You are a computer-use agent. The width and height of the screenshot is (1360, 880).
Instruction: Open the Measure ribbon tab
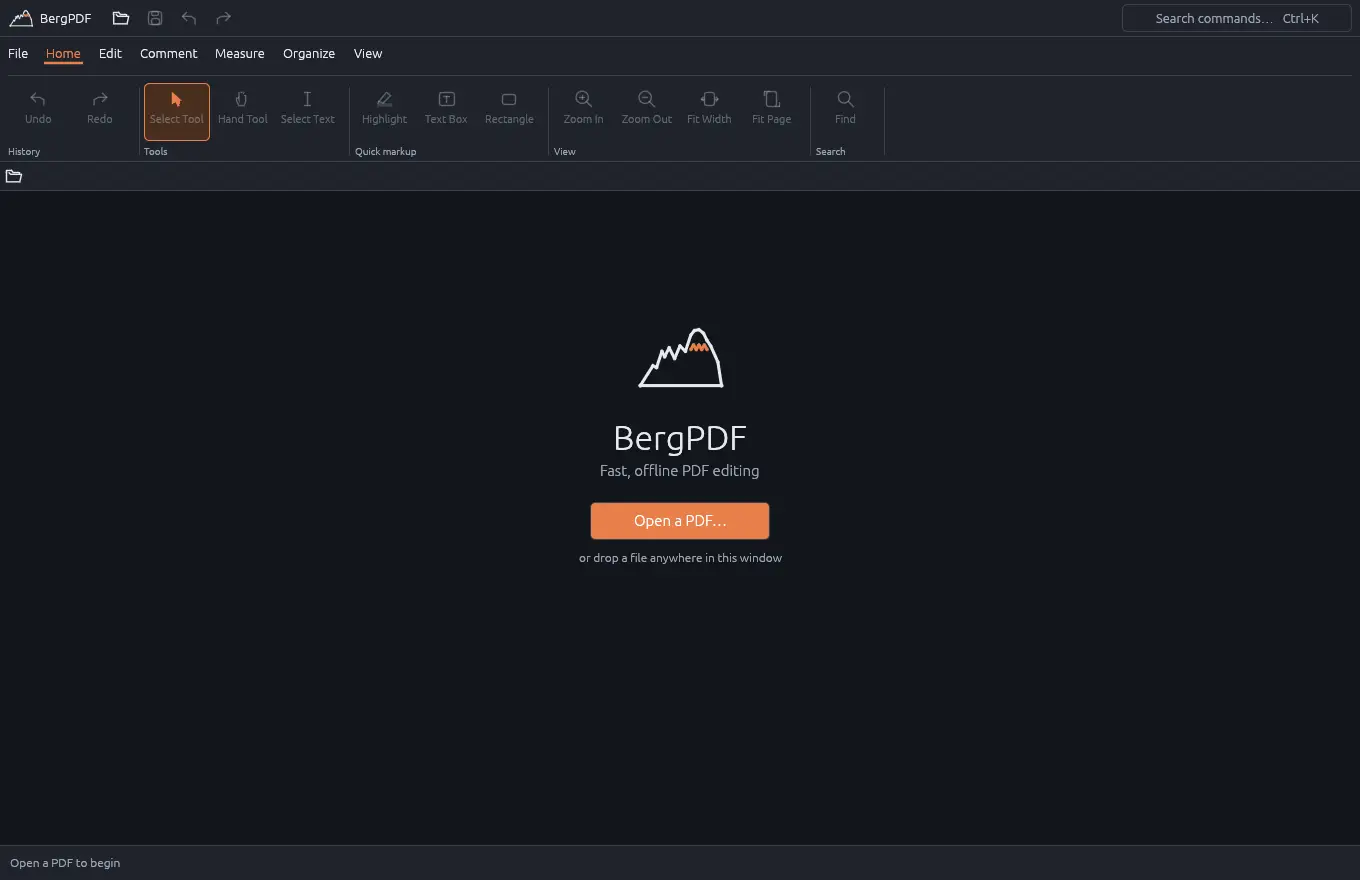pos(240,54)
